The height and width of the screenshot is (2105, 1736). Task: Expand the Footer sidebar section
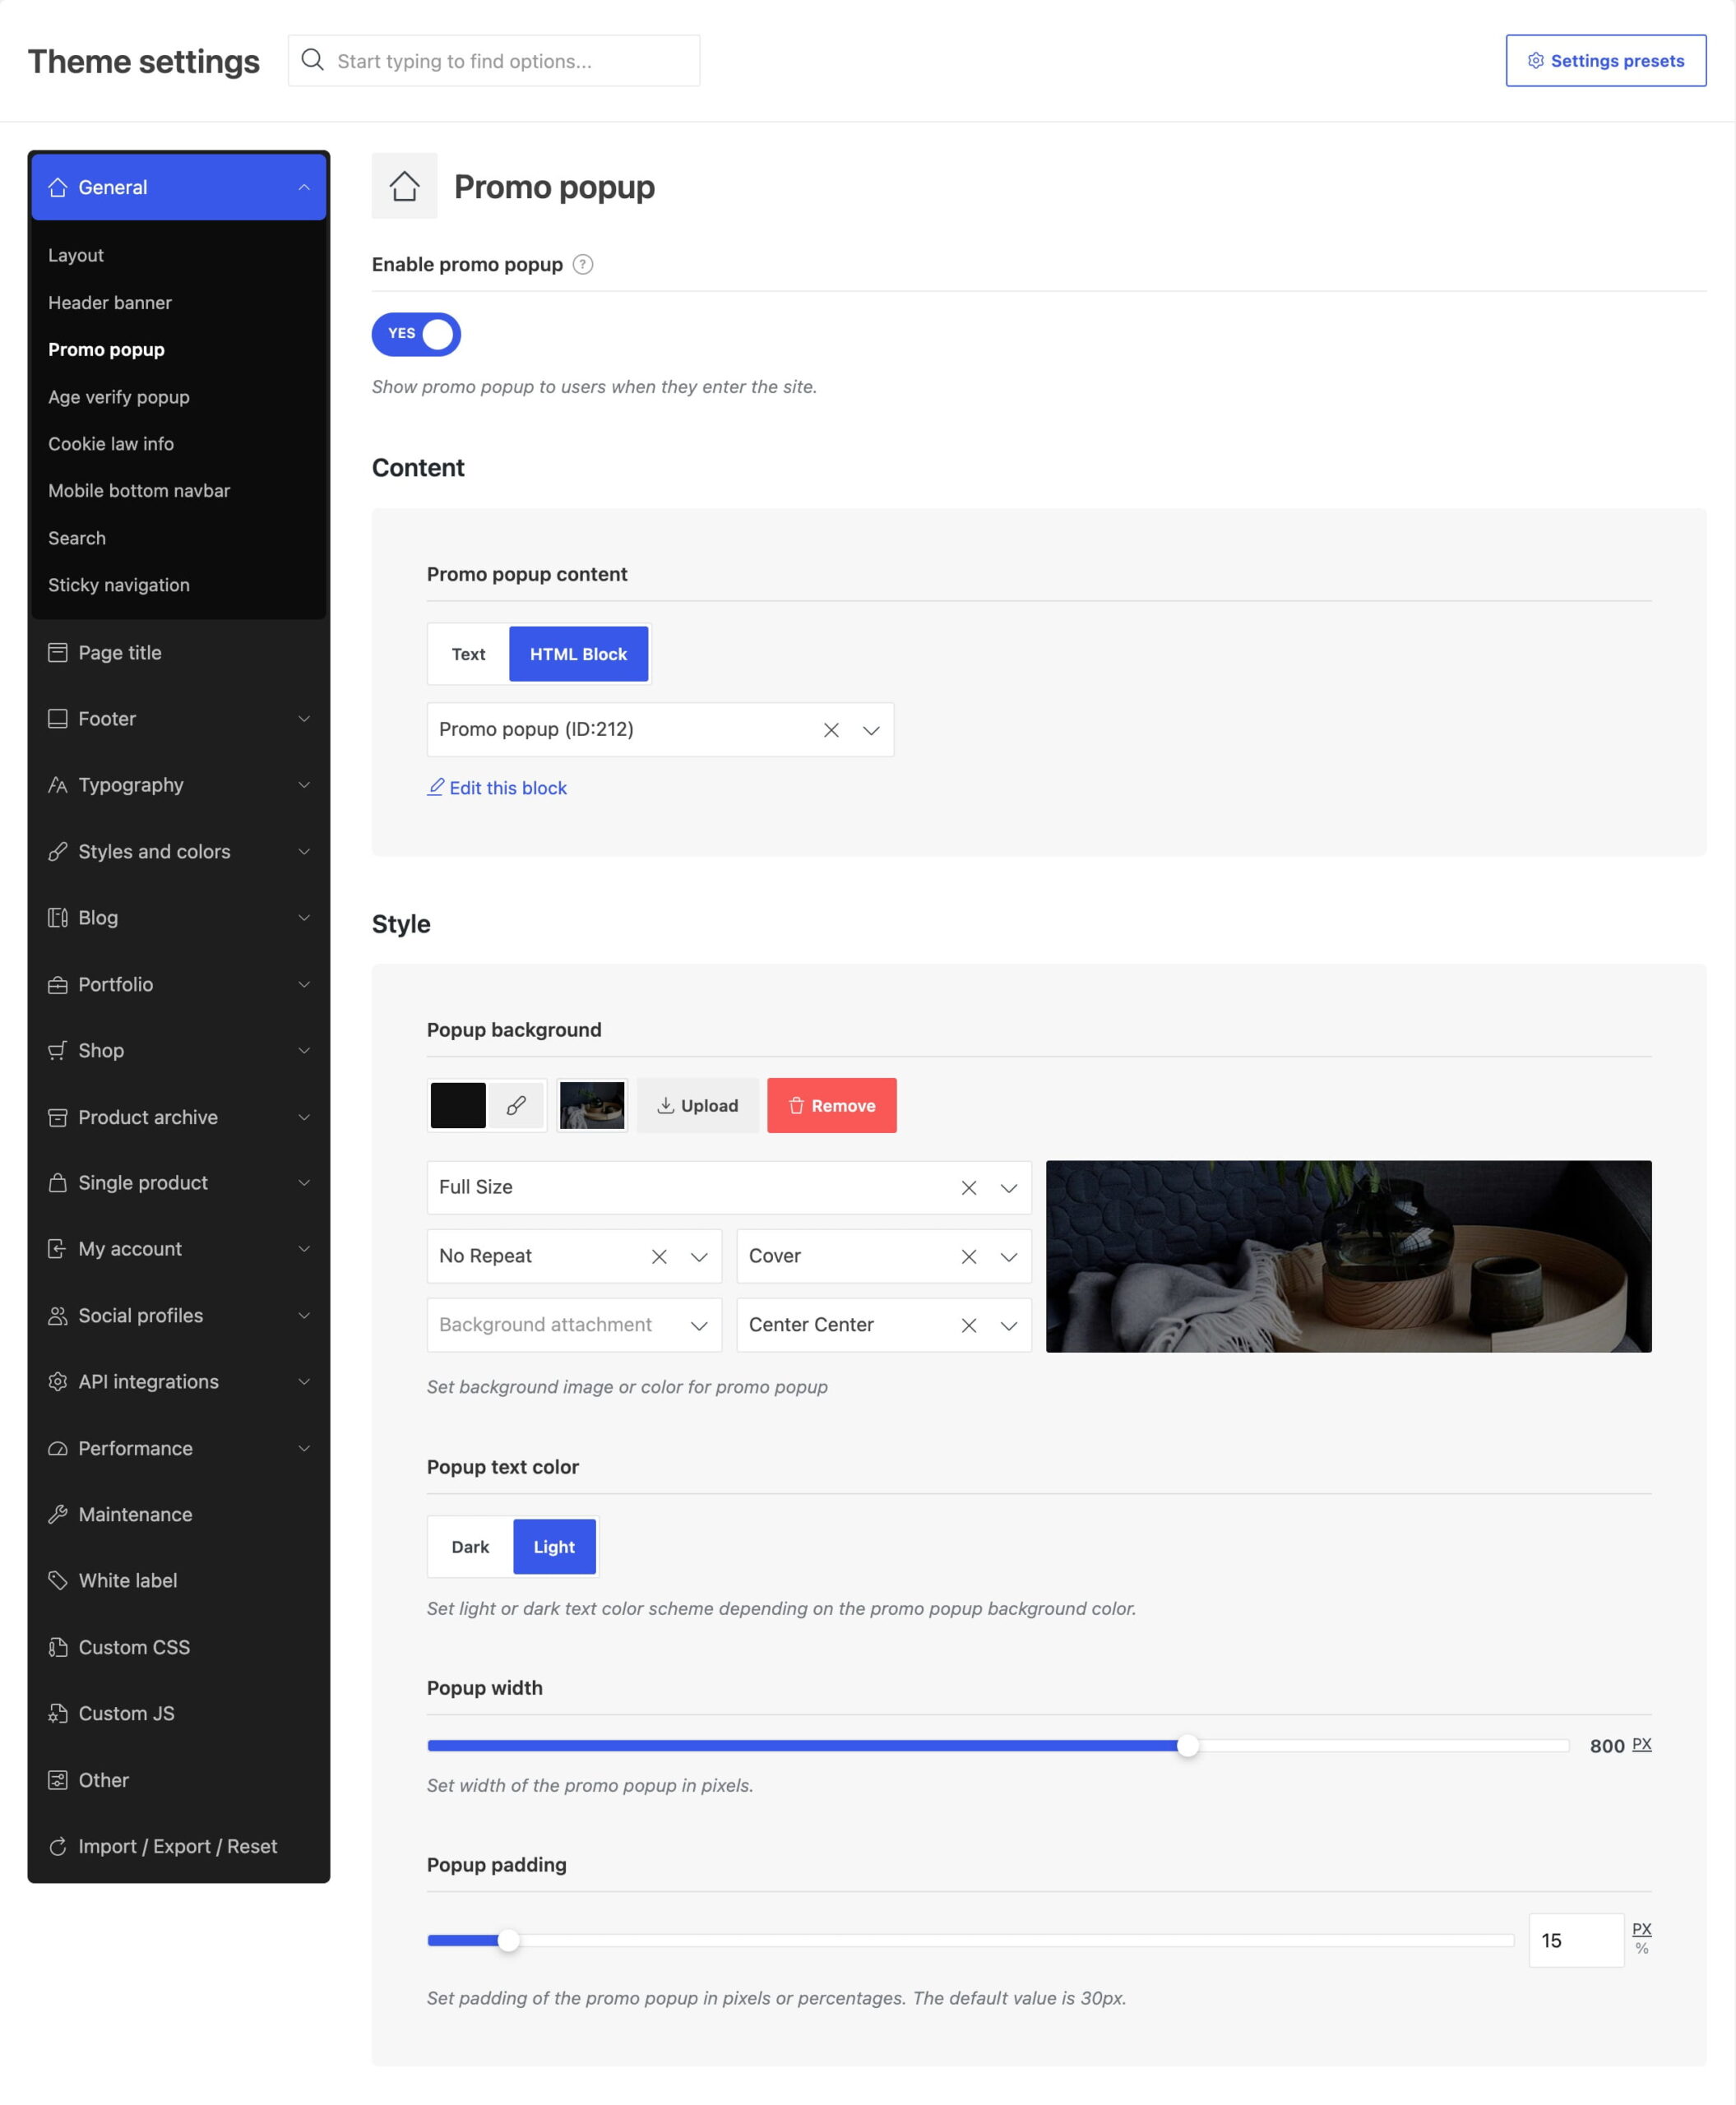(178, 718)
